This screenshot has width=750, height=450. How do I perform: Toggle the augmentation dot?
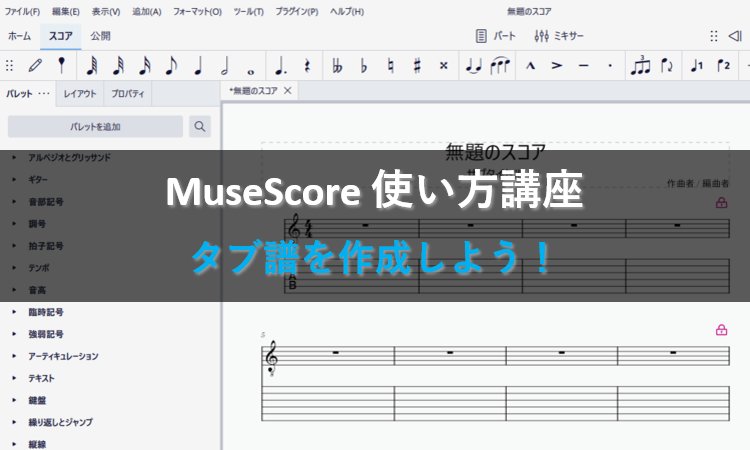coord(281,66)
